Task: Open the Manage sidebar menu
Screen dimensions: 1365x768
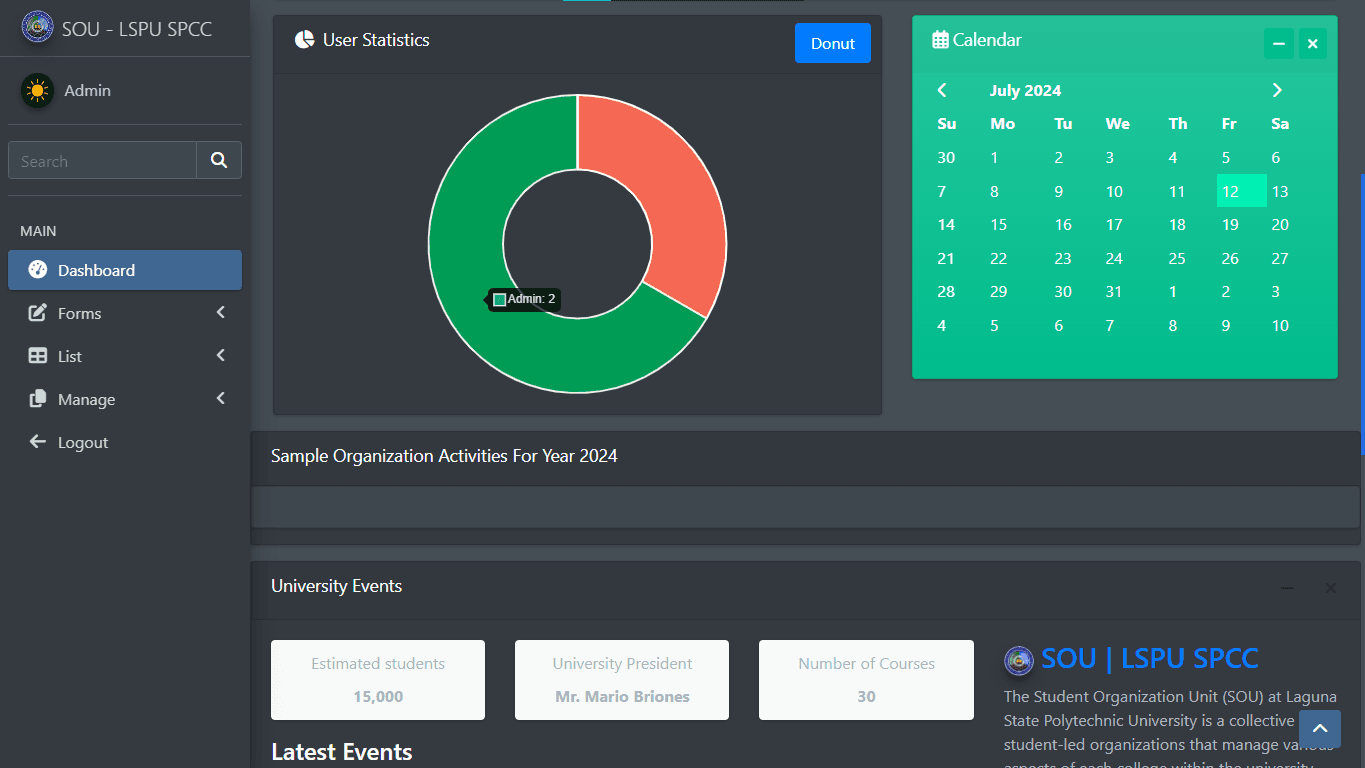Action: 125,399
